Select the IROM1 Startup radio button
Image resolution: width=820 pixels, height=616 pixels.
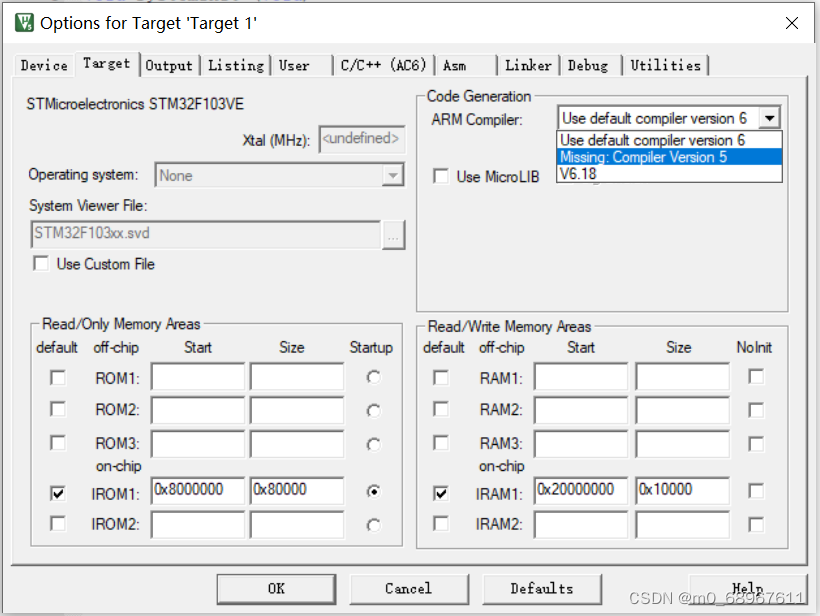click(373, 492)
